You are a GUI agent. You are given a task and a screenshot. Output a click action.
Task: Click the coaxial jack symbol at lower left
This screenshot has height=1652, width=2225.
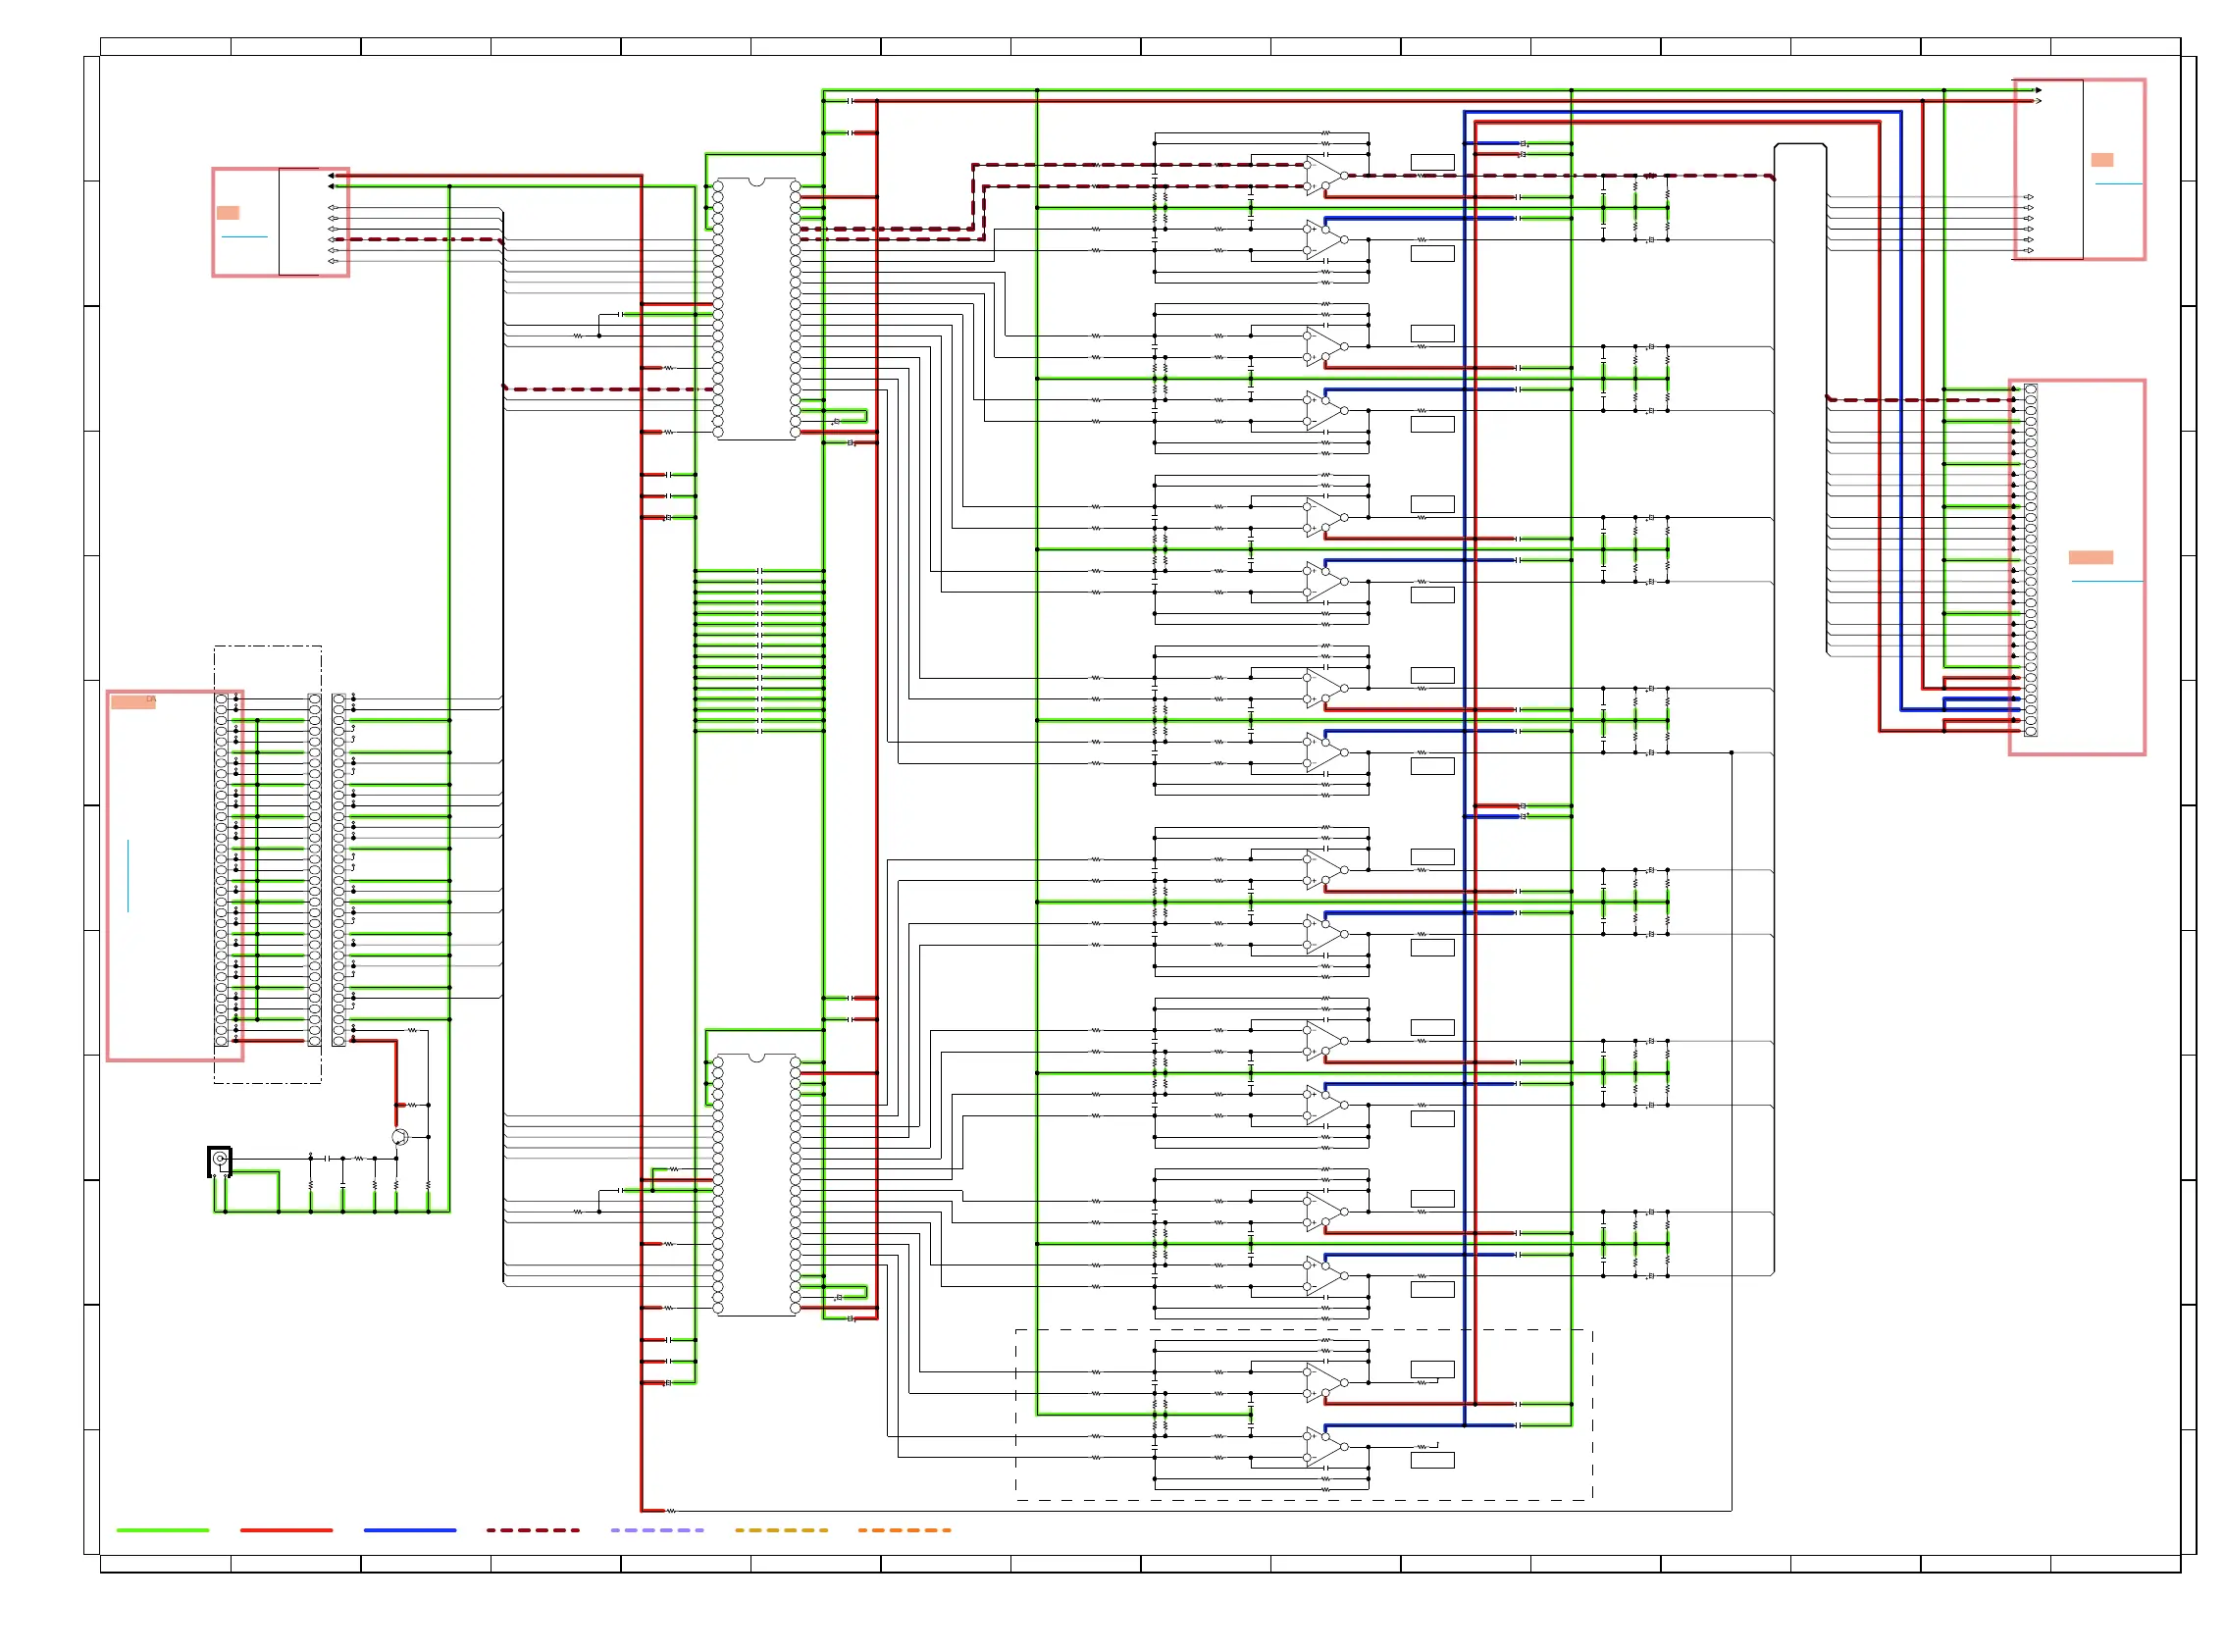click(x=220, y=1161)
